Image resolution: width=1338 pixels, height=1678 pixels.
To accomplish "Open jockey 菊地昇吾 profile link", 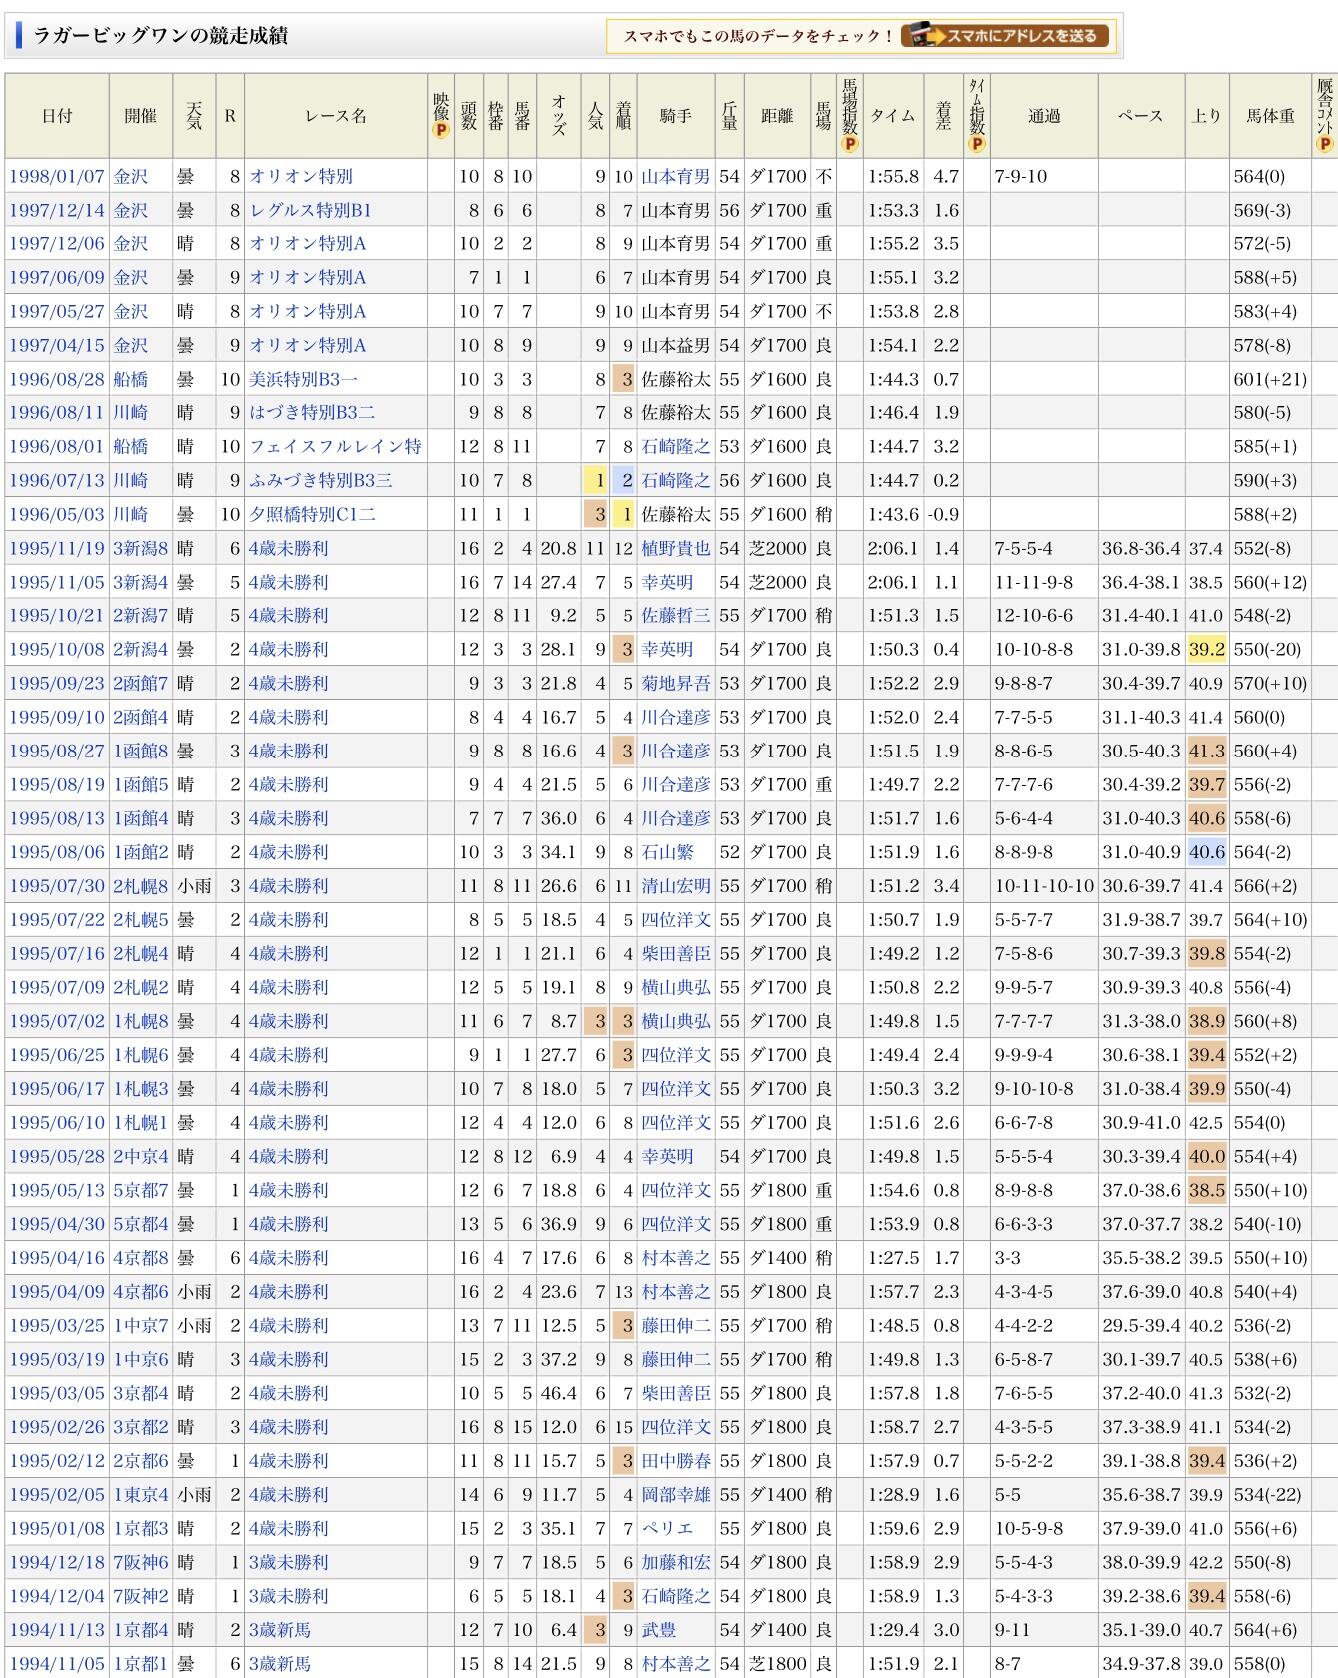I will point(676,683).
